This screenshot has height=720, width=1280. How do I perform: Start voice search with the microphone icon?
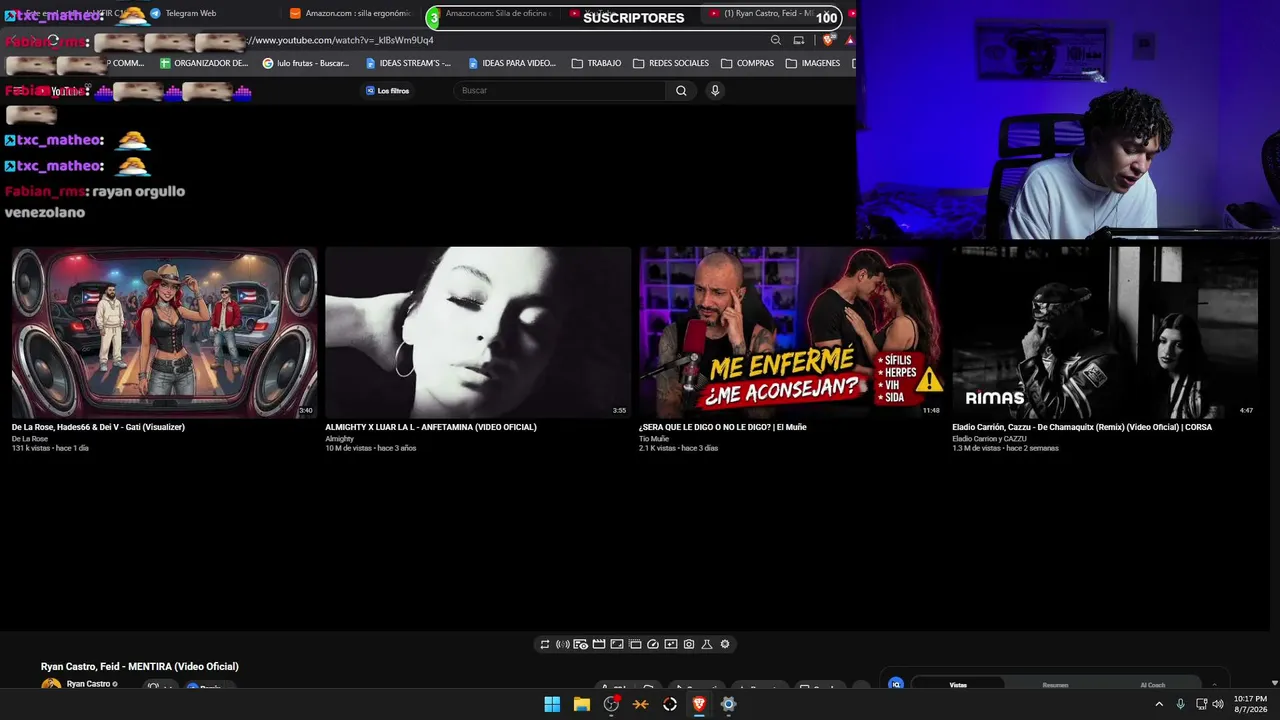(x=715, y=91)
